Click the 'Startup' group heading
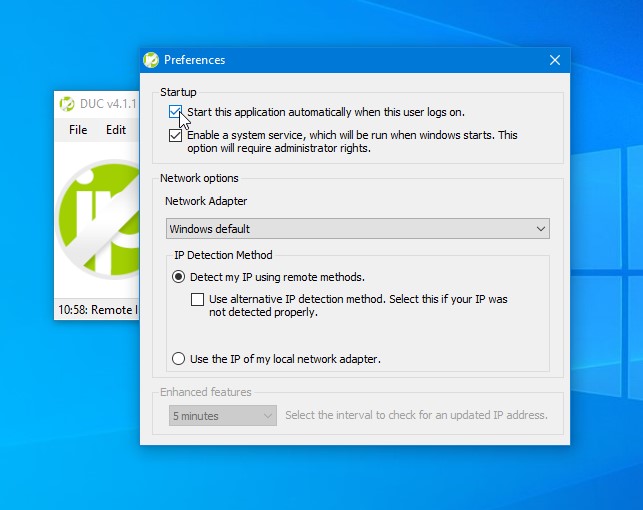The height and width of the screenshot is (510, 643). [178, 92]
